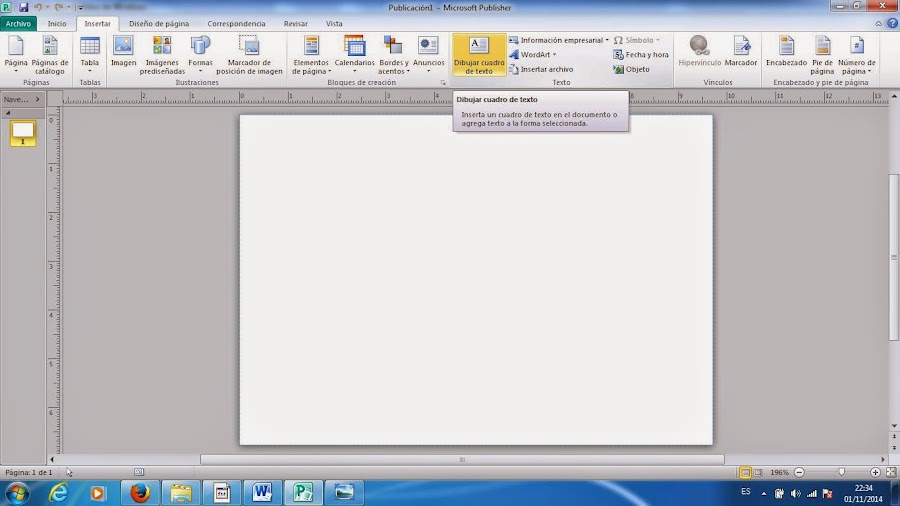Open Número de página options
Image resolution: width=900 pixels, height=506 pixels.
(x=856, y=54)
